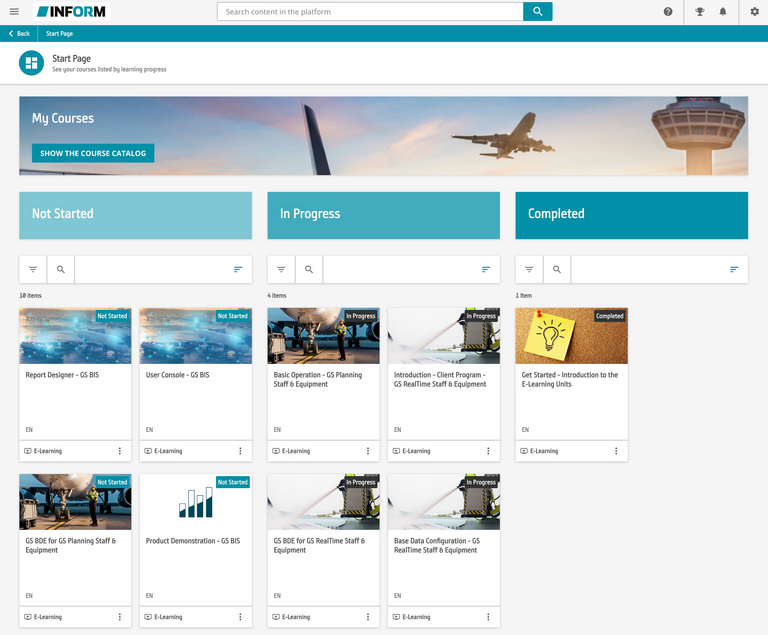
Task: Click E-Learning icon on User Console card
Action: pos(148,451)
